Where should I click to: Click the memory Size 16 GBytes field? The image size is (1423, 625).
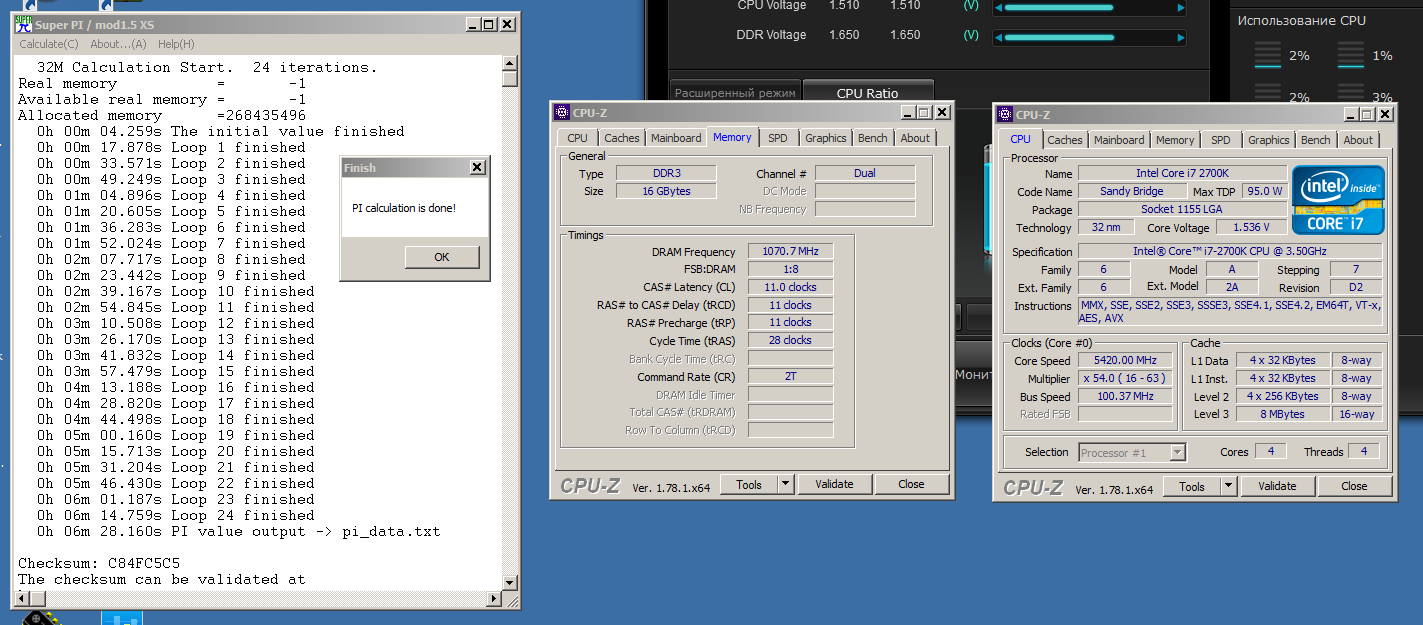coord(665,191)
